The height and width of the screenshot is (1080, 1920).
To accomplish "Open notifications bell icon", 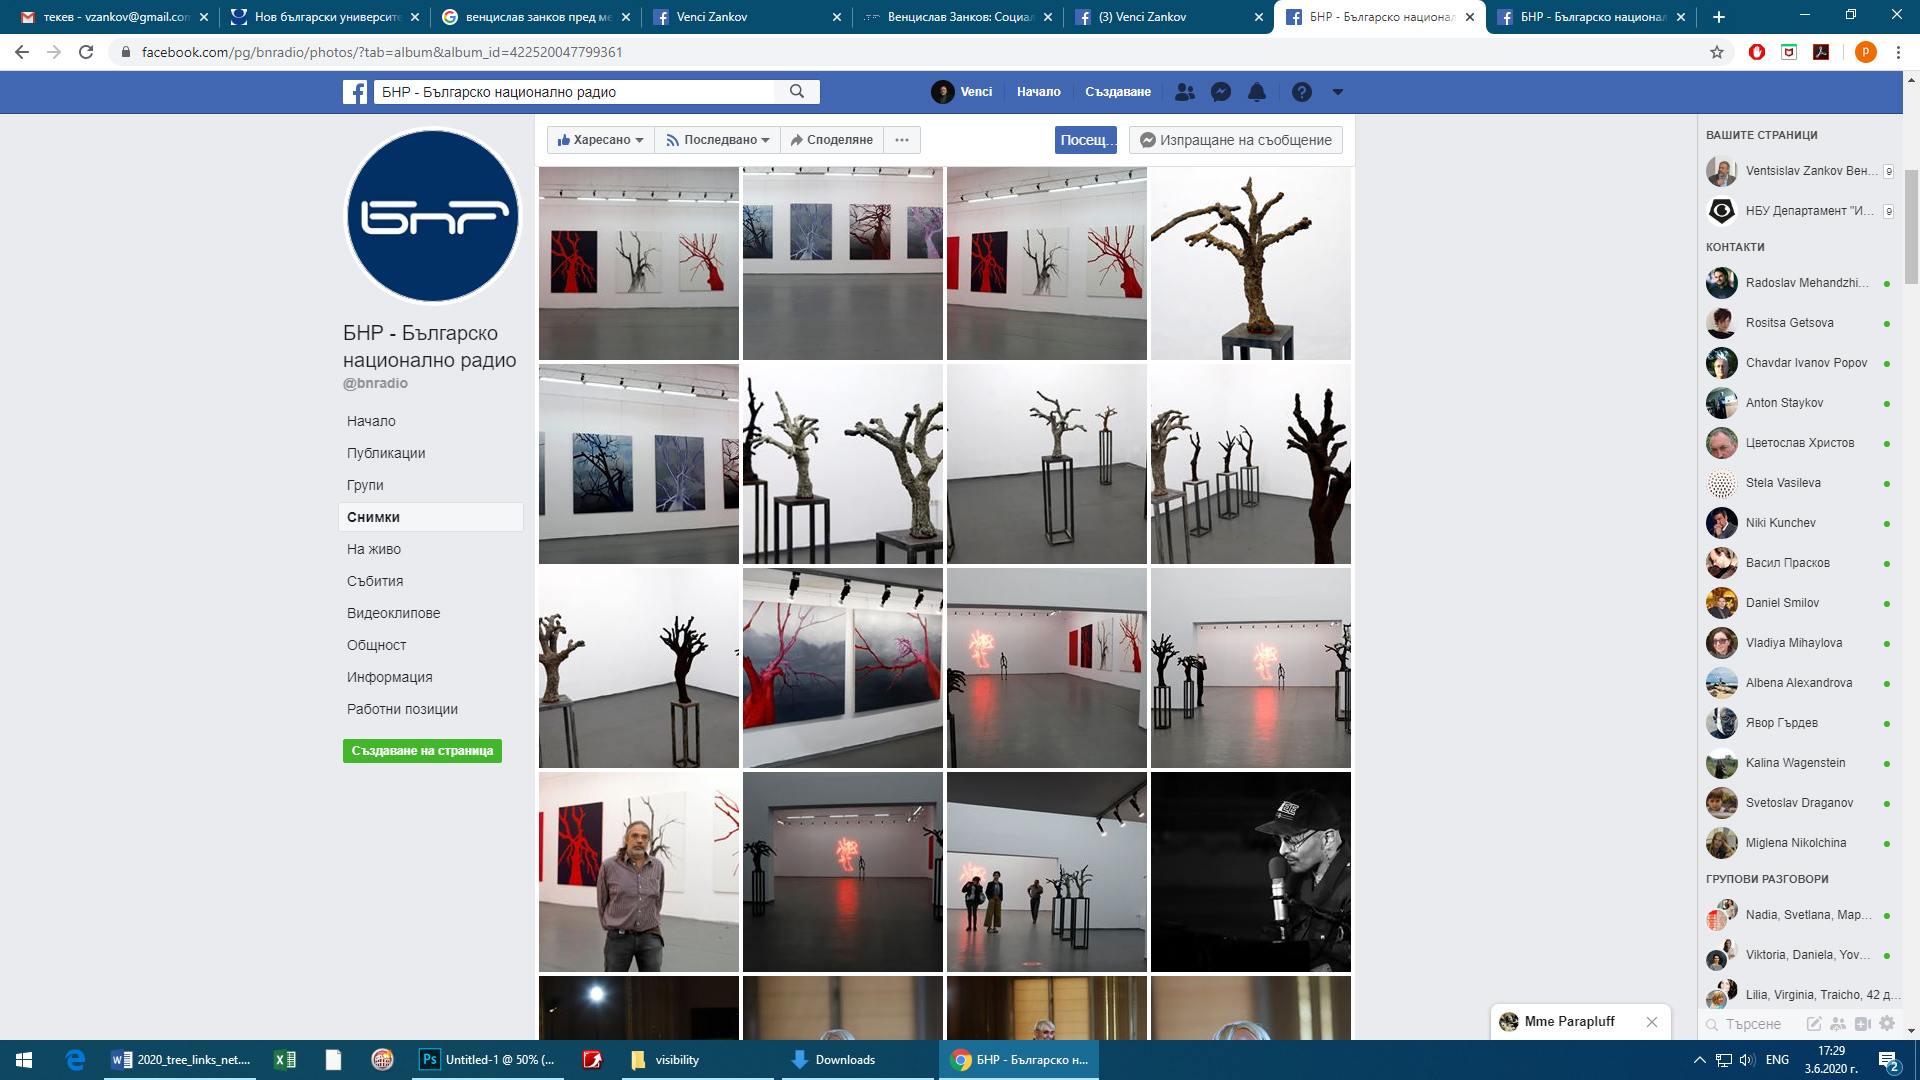I will point(1257,92).
